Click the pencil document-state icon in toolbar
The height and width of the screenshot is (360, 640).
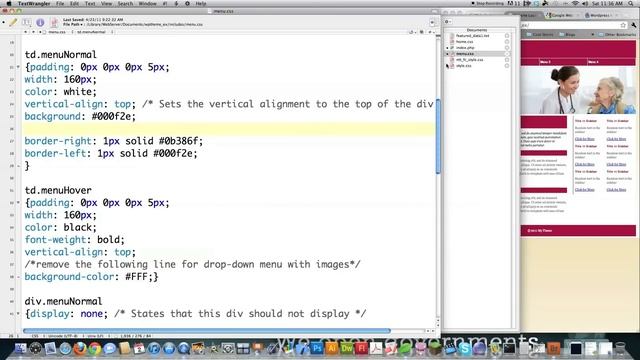pos(13,22)
